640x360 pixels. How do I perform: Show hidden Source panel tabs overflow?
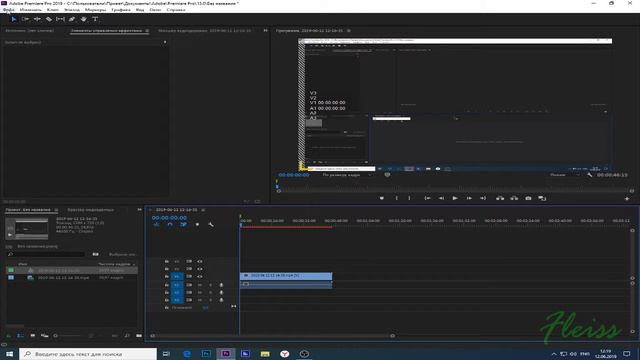pyautogui.click(x=266, y=30)
